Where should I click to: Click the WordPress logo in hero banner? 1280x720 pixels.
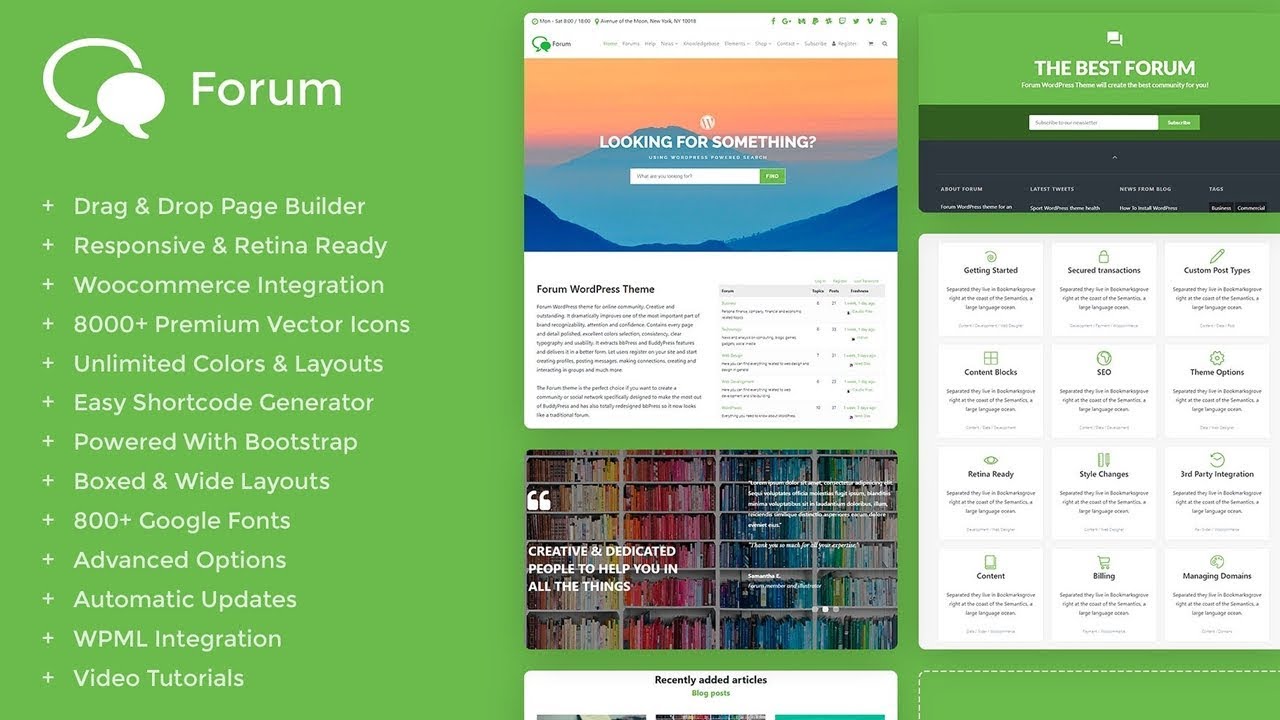[707, 121]
